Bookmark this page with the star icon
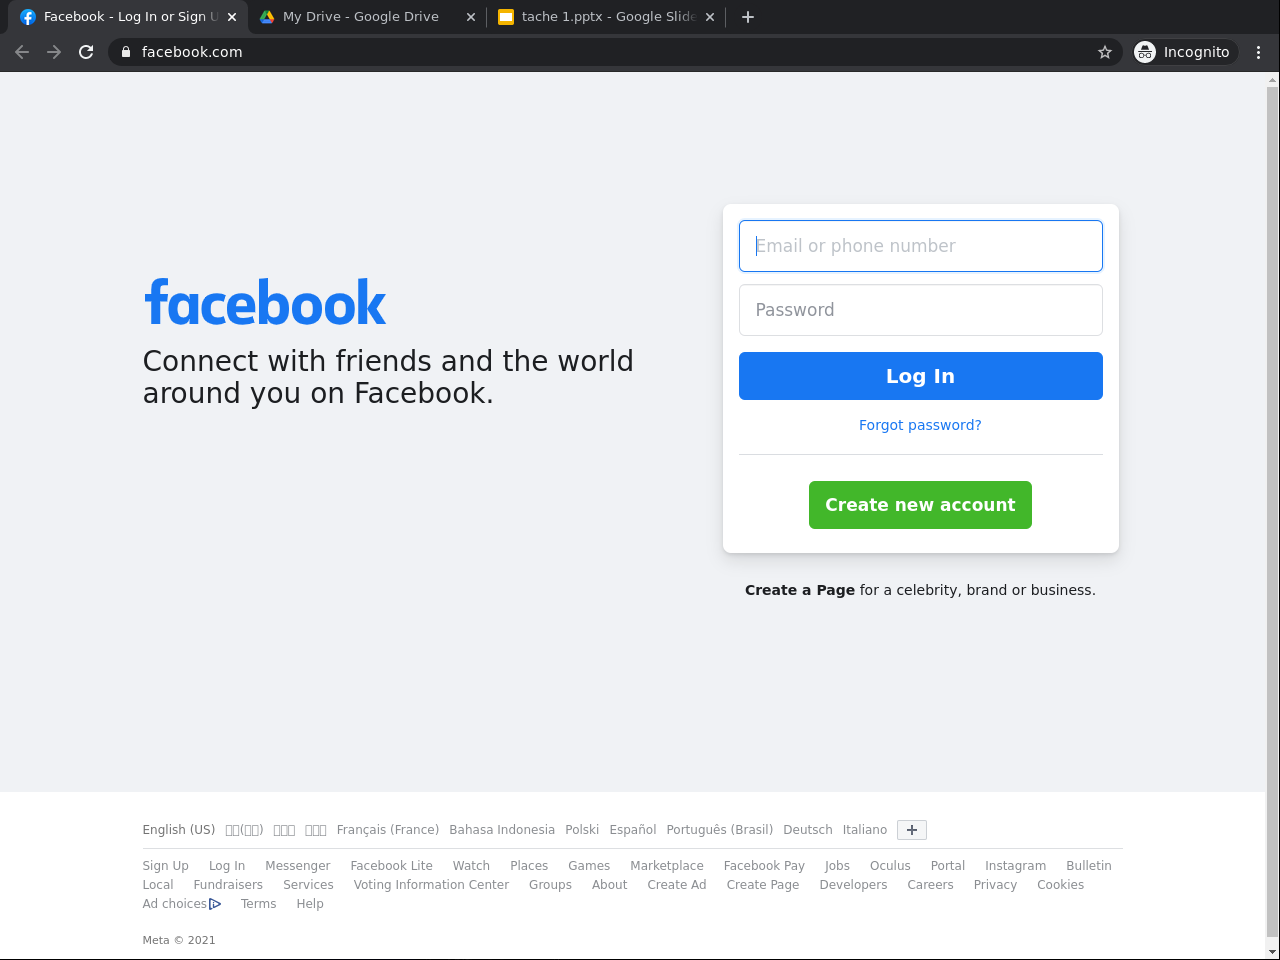Screen dimensions: 1280x960 (x=1105, y=52)
